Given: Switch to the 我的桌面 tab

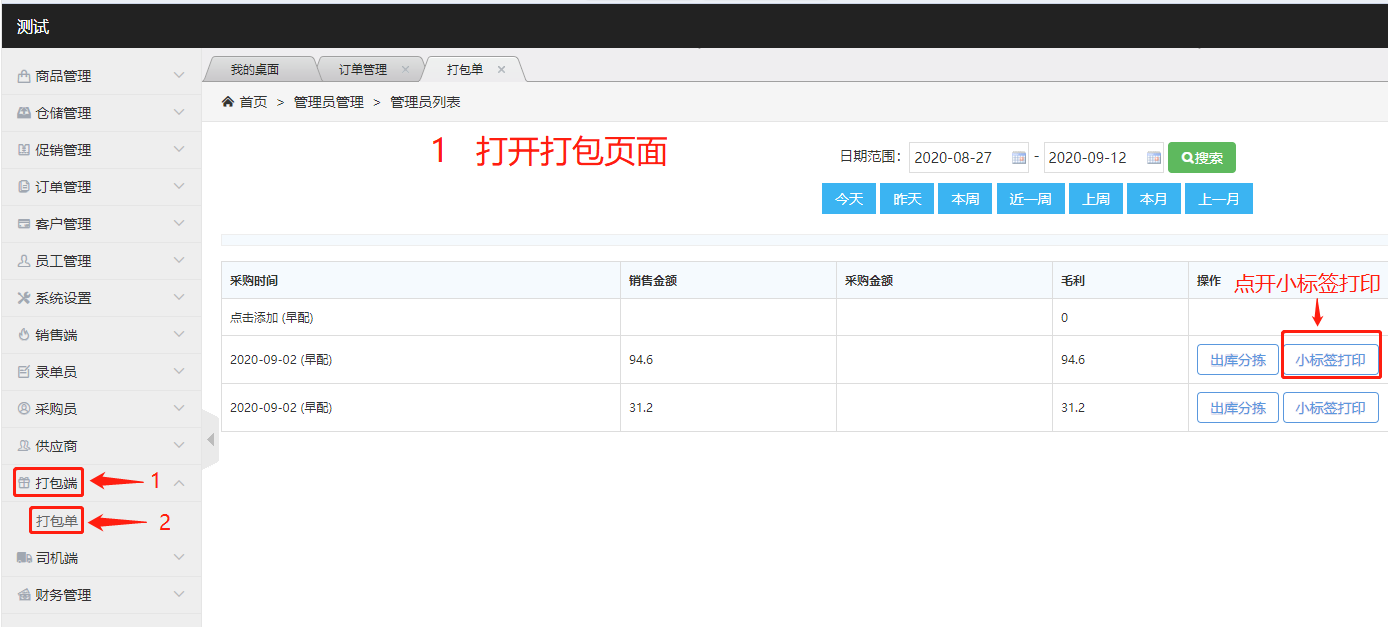Looking at the screenshot, I should (255, 70).
